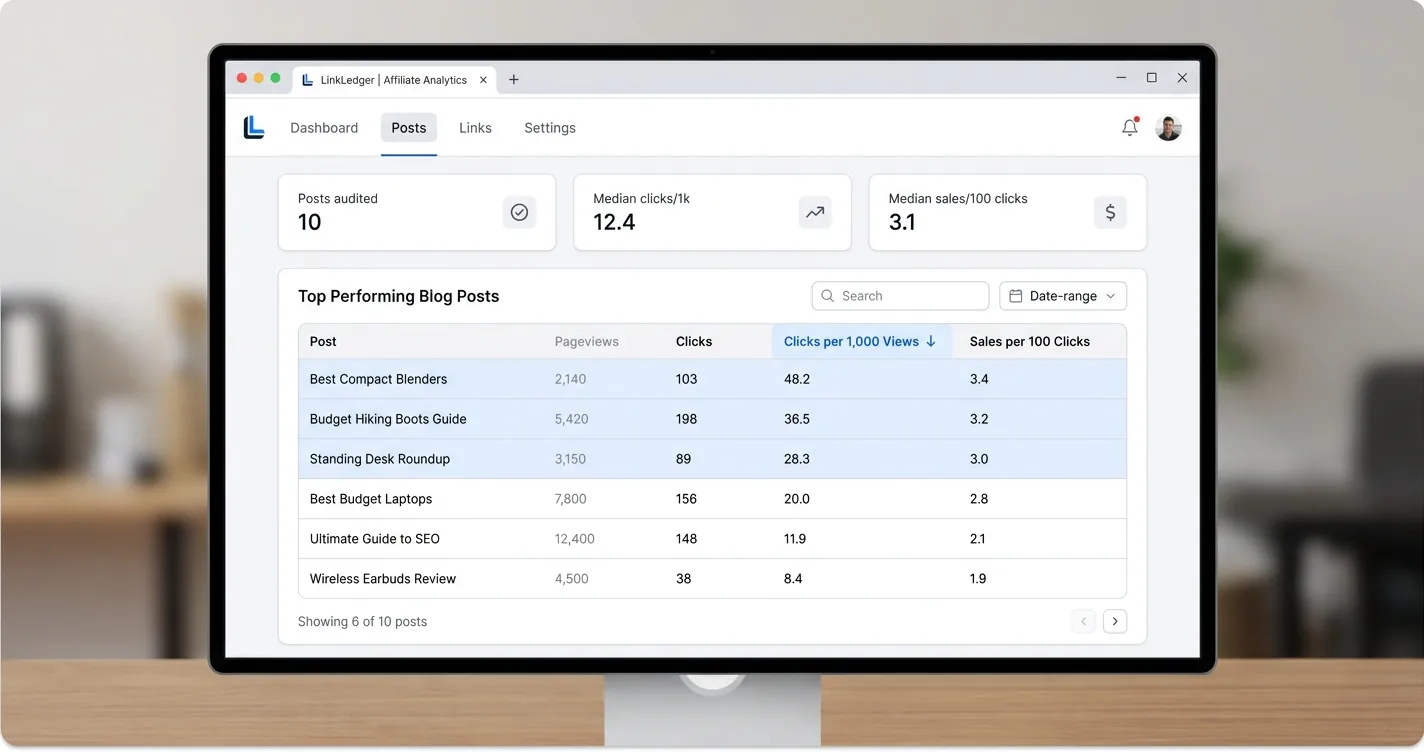This screenshot has height=752, width=1424.
Task: Open the Date-range dropdown
Action: pyautogui.click(x=1063, y=296)
